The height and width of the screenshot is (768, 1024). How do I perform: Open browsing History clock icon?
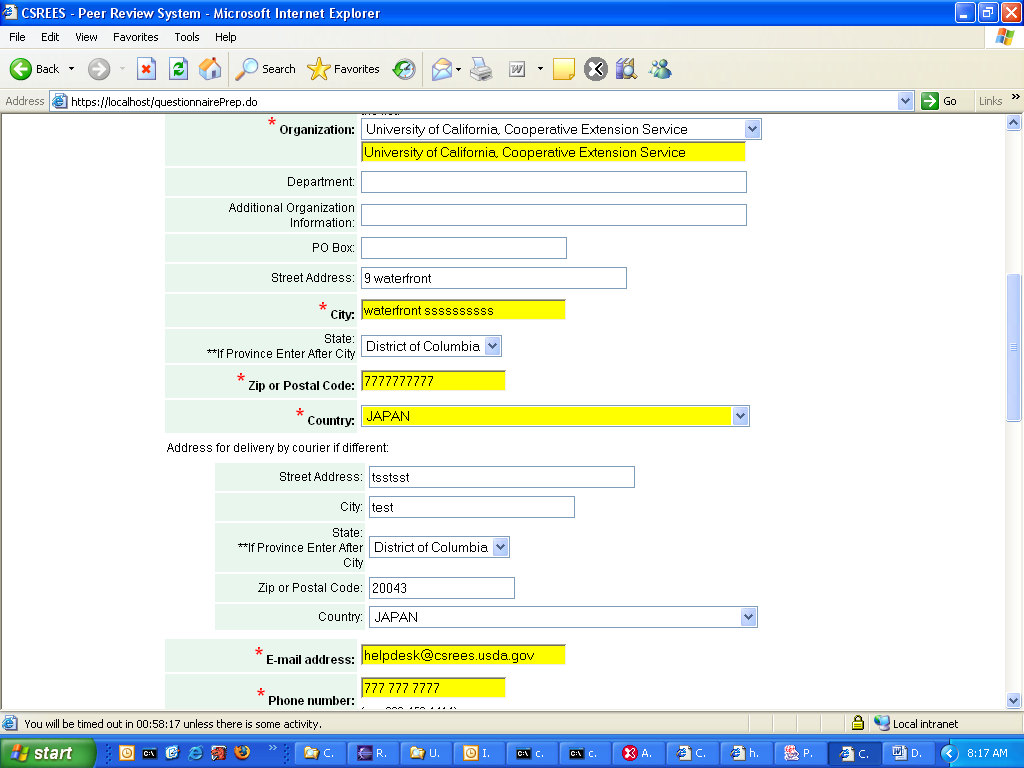pyautogui.click(x=404, y=69)
